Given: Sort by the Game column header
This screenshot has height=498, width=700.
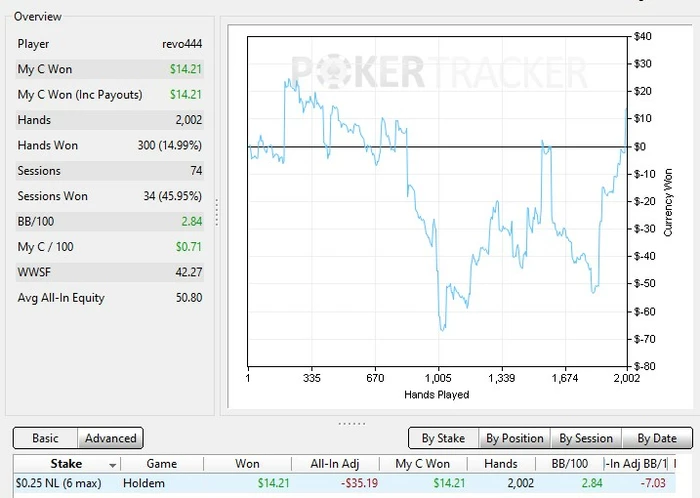Looking at the screenshot, I should (x=162, y=464).
